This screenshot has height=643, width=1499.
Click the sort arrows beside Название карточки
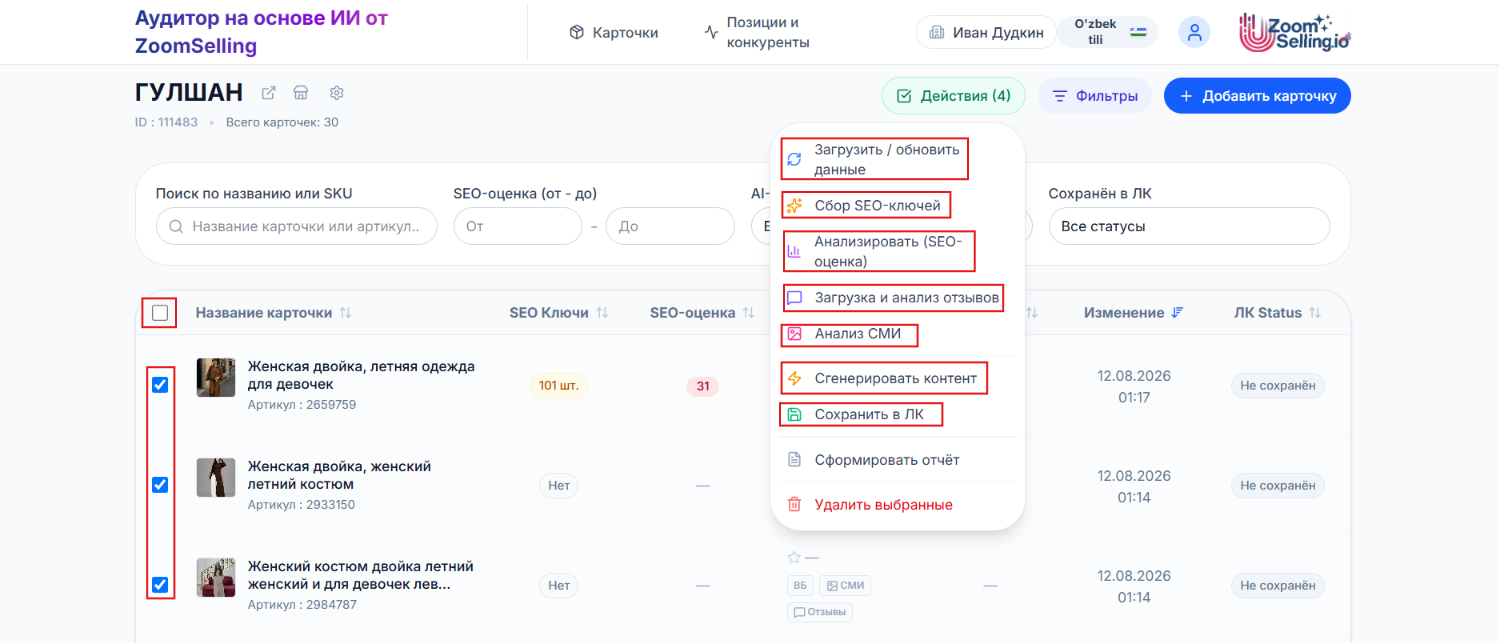click(345, 313)
